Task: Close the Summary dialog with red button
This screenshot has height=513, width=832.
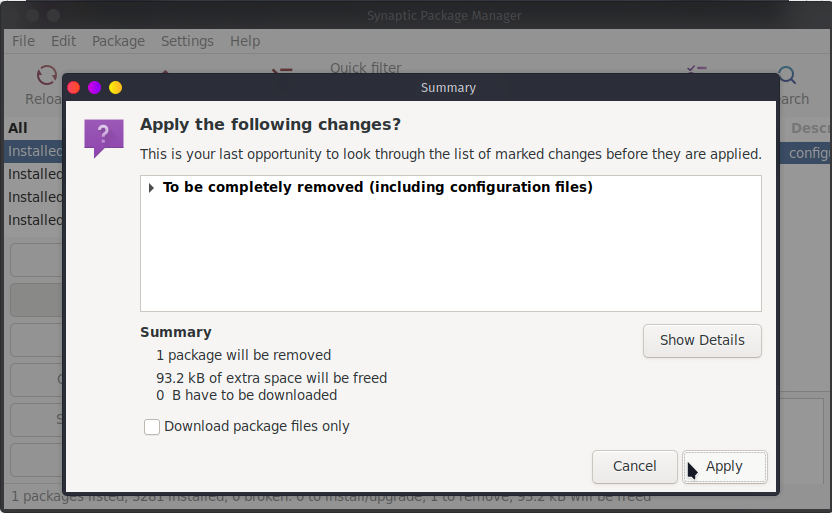Action: [x=74, y=88]
